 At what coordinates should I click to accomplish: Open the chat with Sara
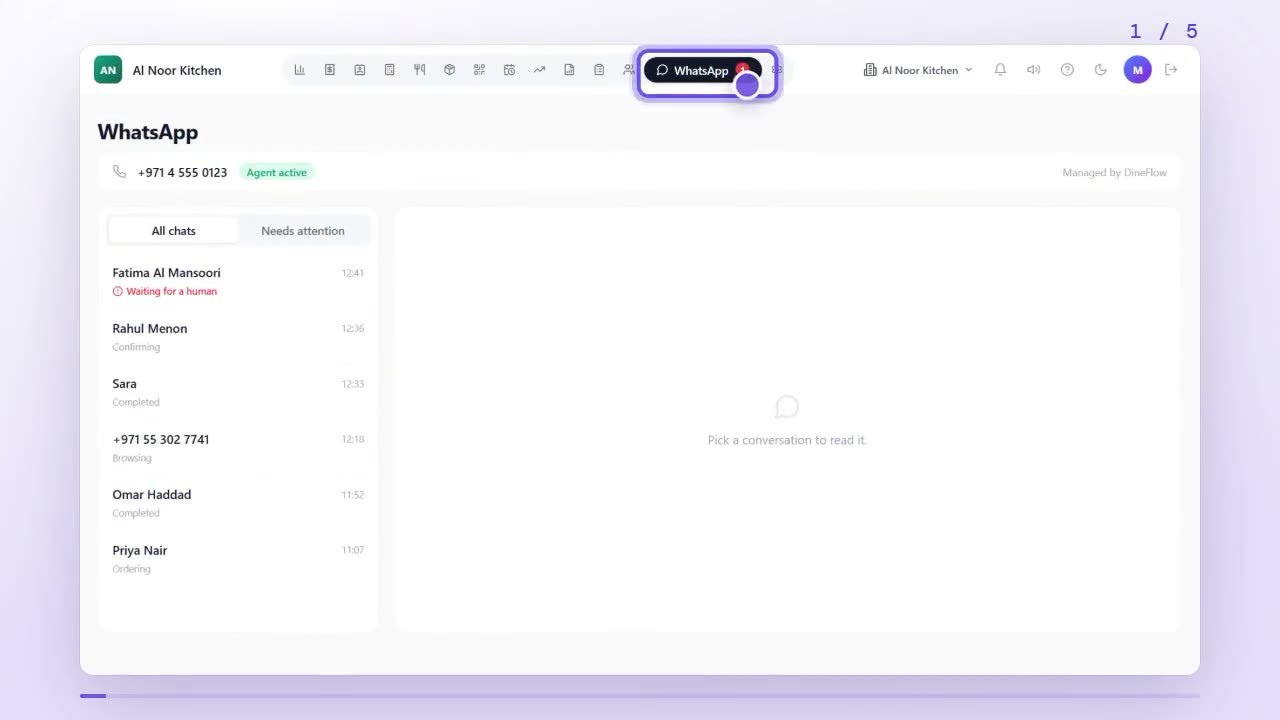[238, 392]
